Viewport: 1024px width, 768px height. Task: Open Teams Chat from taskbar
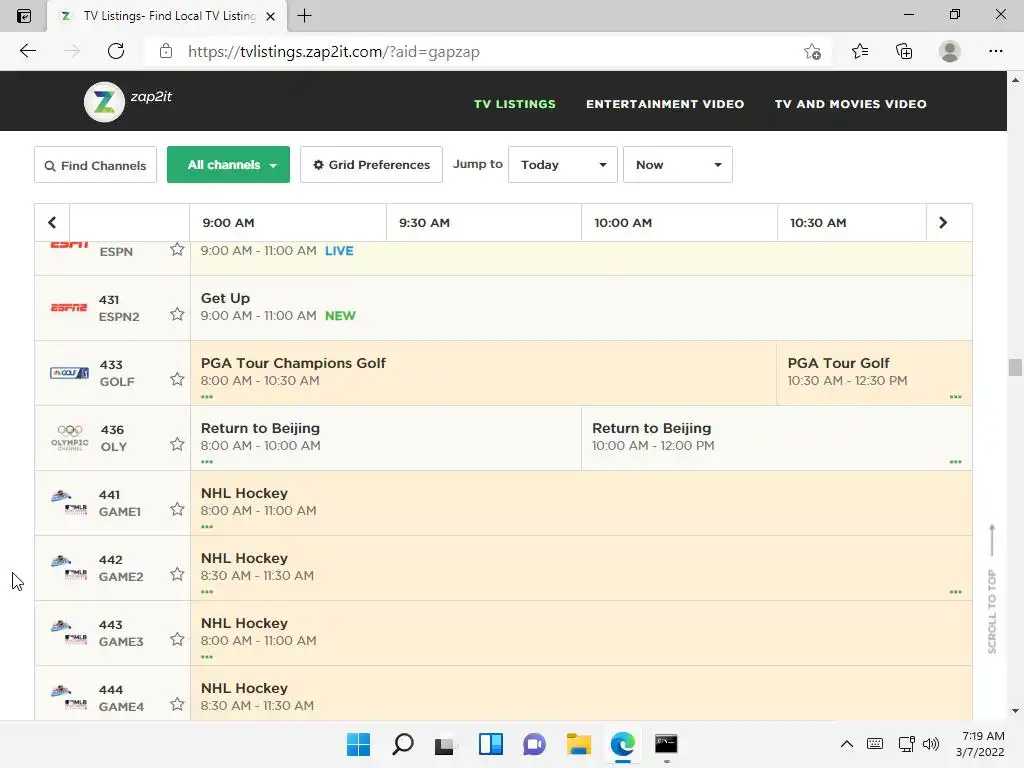click(534, 744)
